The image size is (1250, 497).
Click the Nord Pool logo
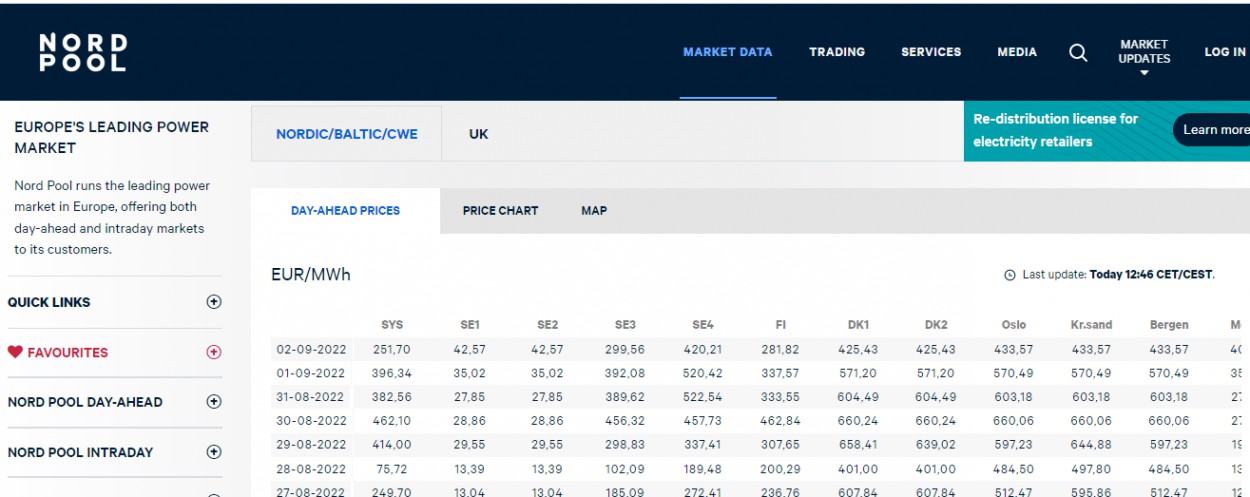(83, 52)
